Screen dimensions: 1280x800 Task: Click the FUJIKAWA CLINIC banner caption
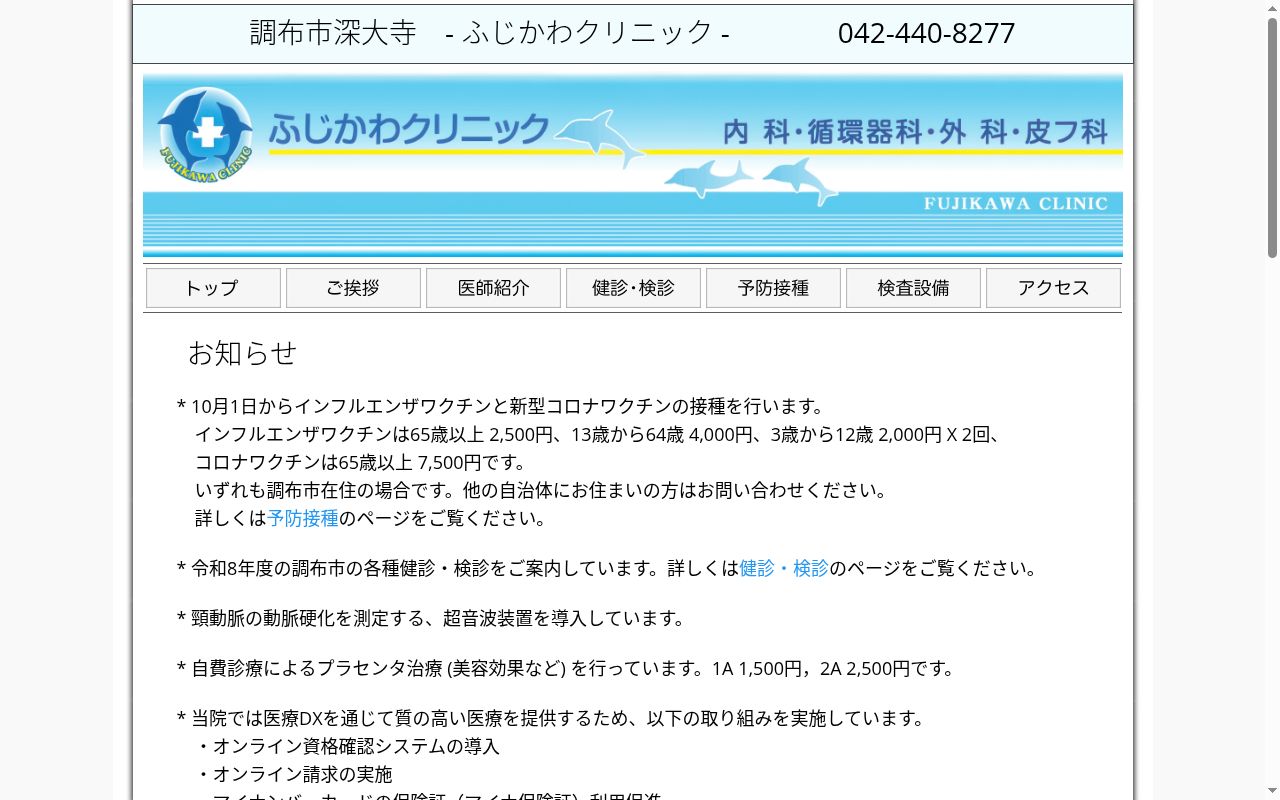(1016, 203)
